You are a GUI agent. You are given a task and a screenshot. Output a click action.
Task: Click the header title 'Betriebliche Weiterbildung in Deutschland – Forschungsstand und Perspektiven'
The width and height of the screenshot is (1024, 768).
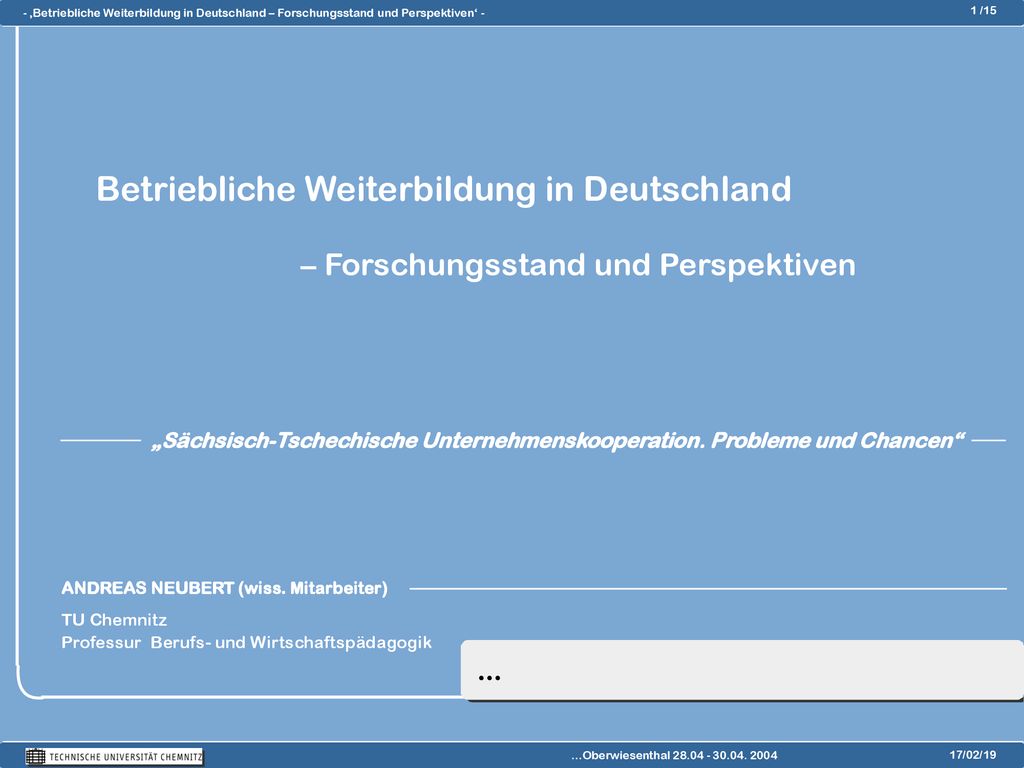(x=254, y=13)
